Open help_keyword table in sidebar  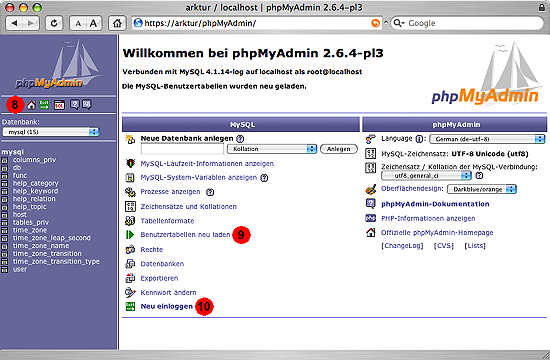point(35,191)
